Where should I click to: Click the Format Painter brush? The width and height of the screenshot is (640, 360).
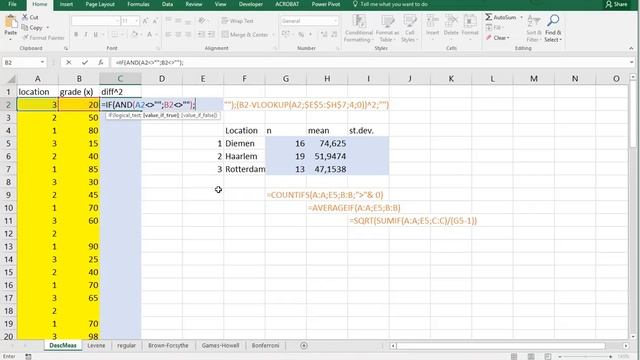point(26,38)
